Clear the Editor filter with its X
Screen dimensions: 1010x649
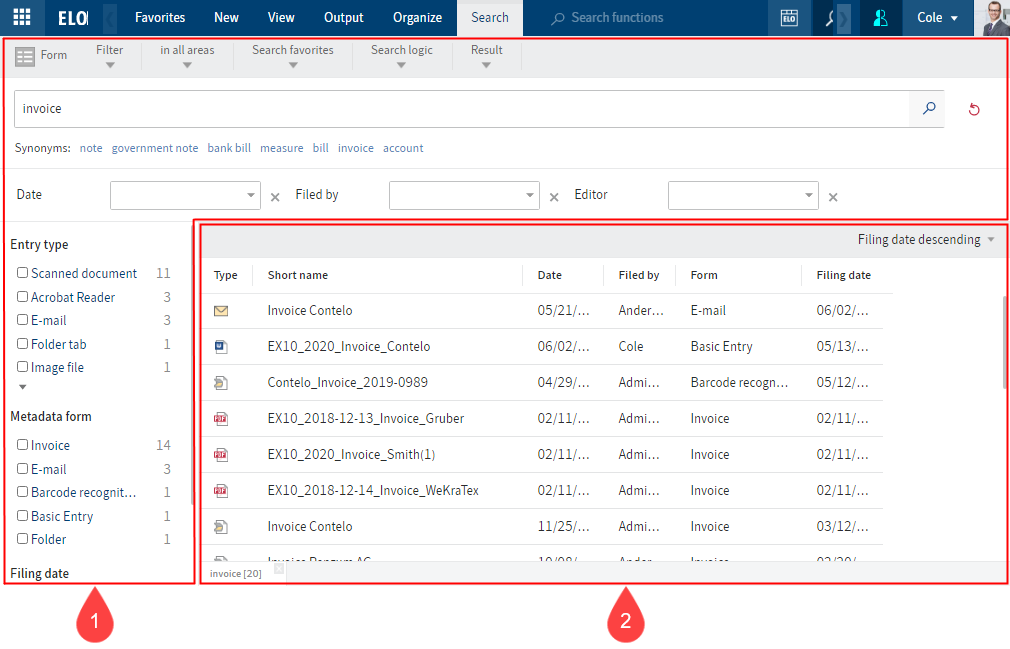click(833, 197)
